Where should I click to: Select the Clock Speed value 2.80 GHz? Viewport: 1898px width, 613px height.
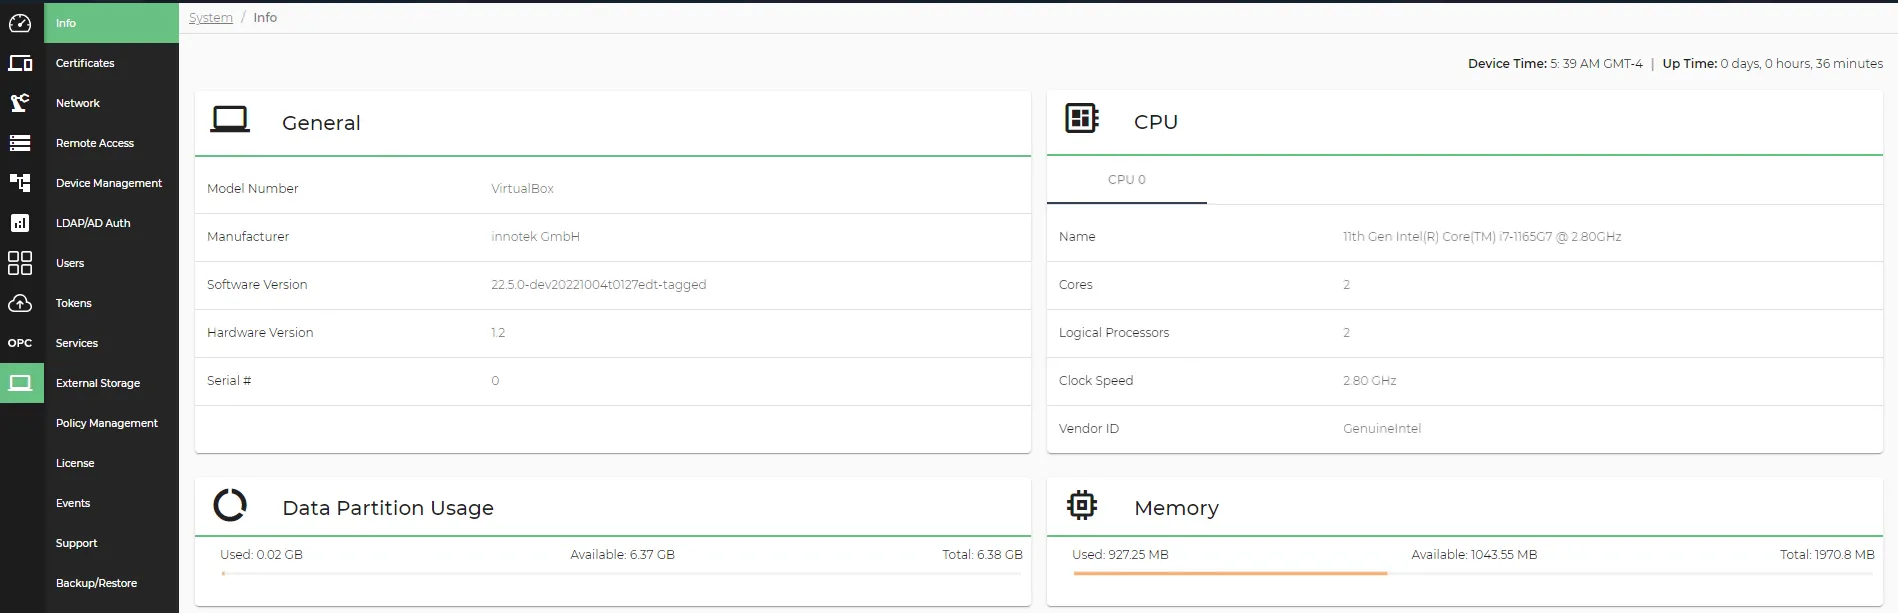[x=1370, y=381]
